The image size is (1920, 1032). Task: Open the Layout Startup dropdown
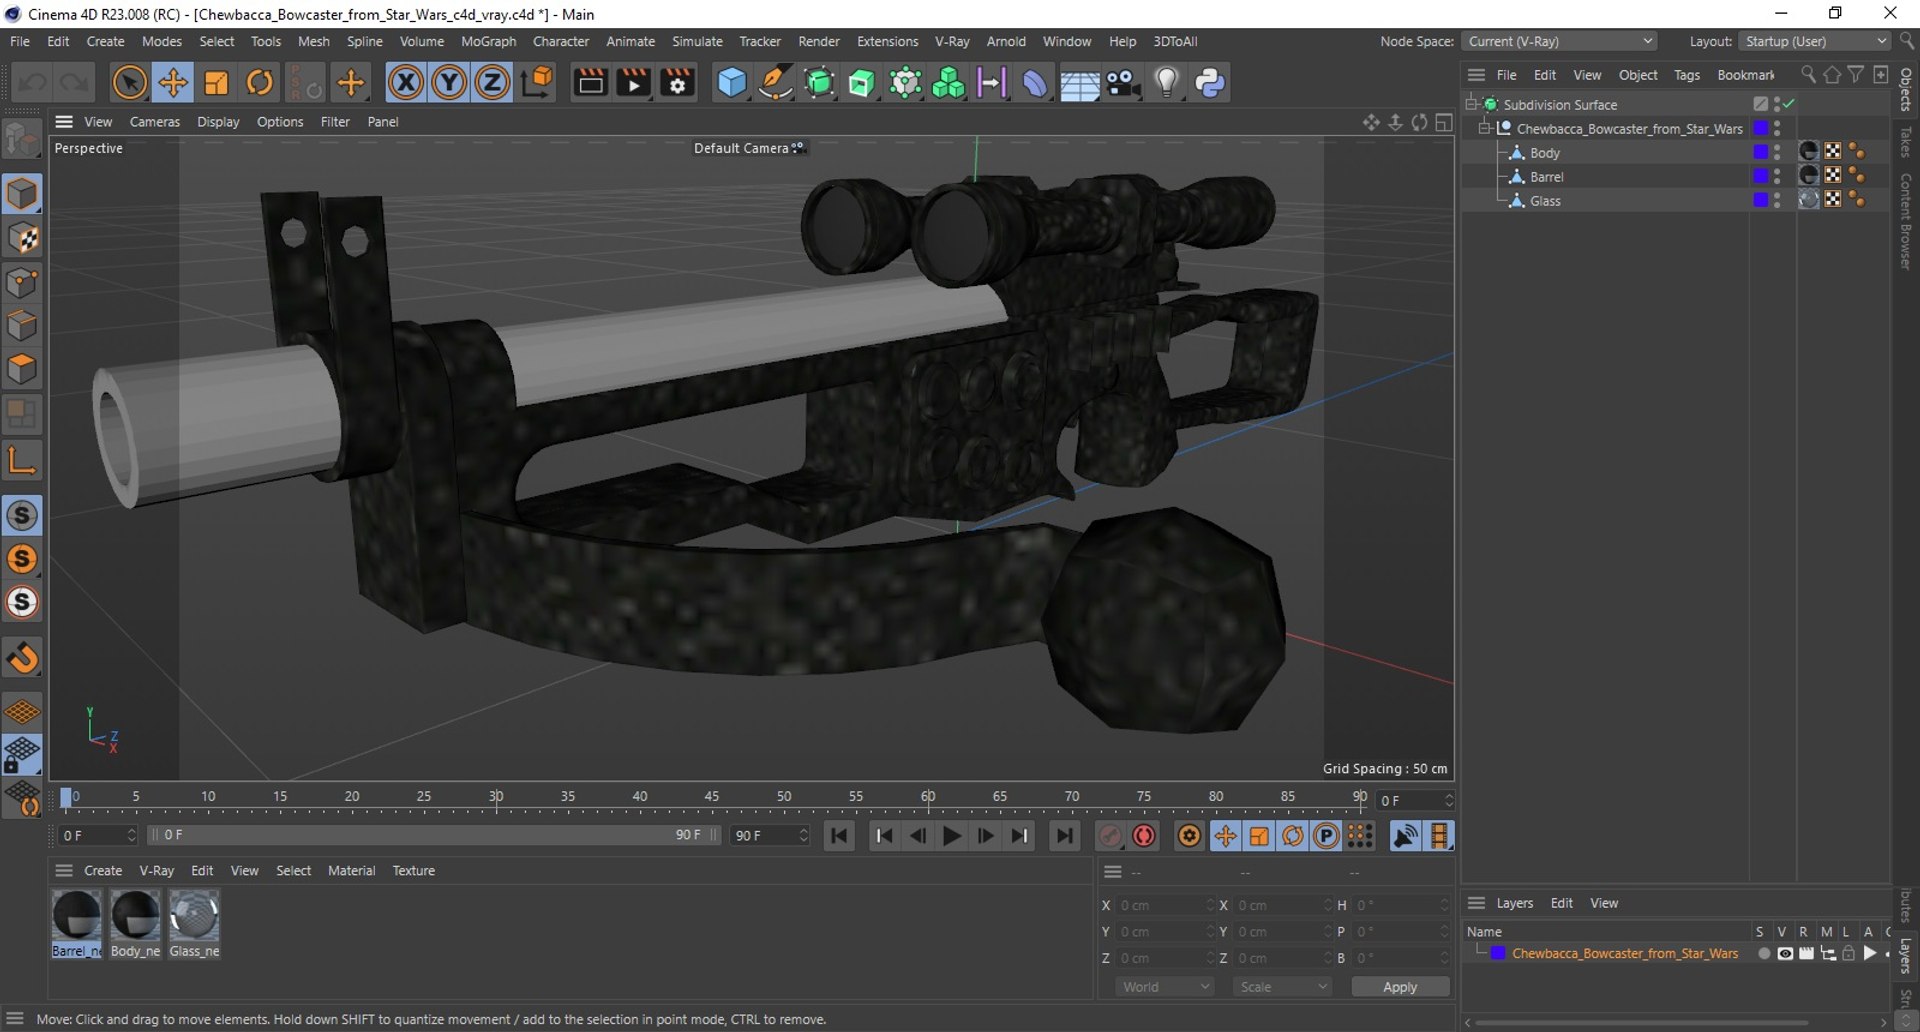tap(1814, 41)
